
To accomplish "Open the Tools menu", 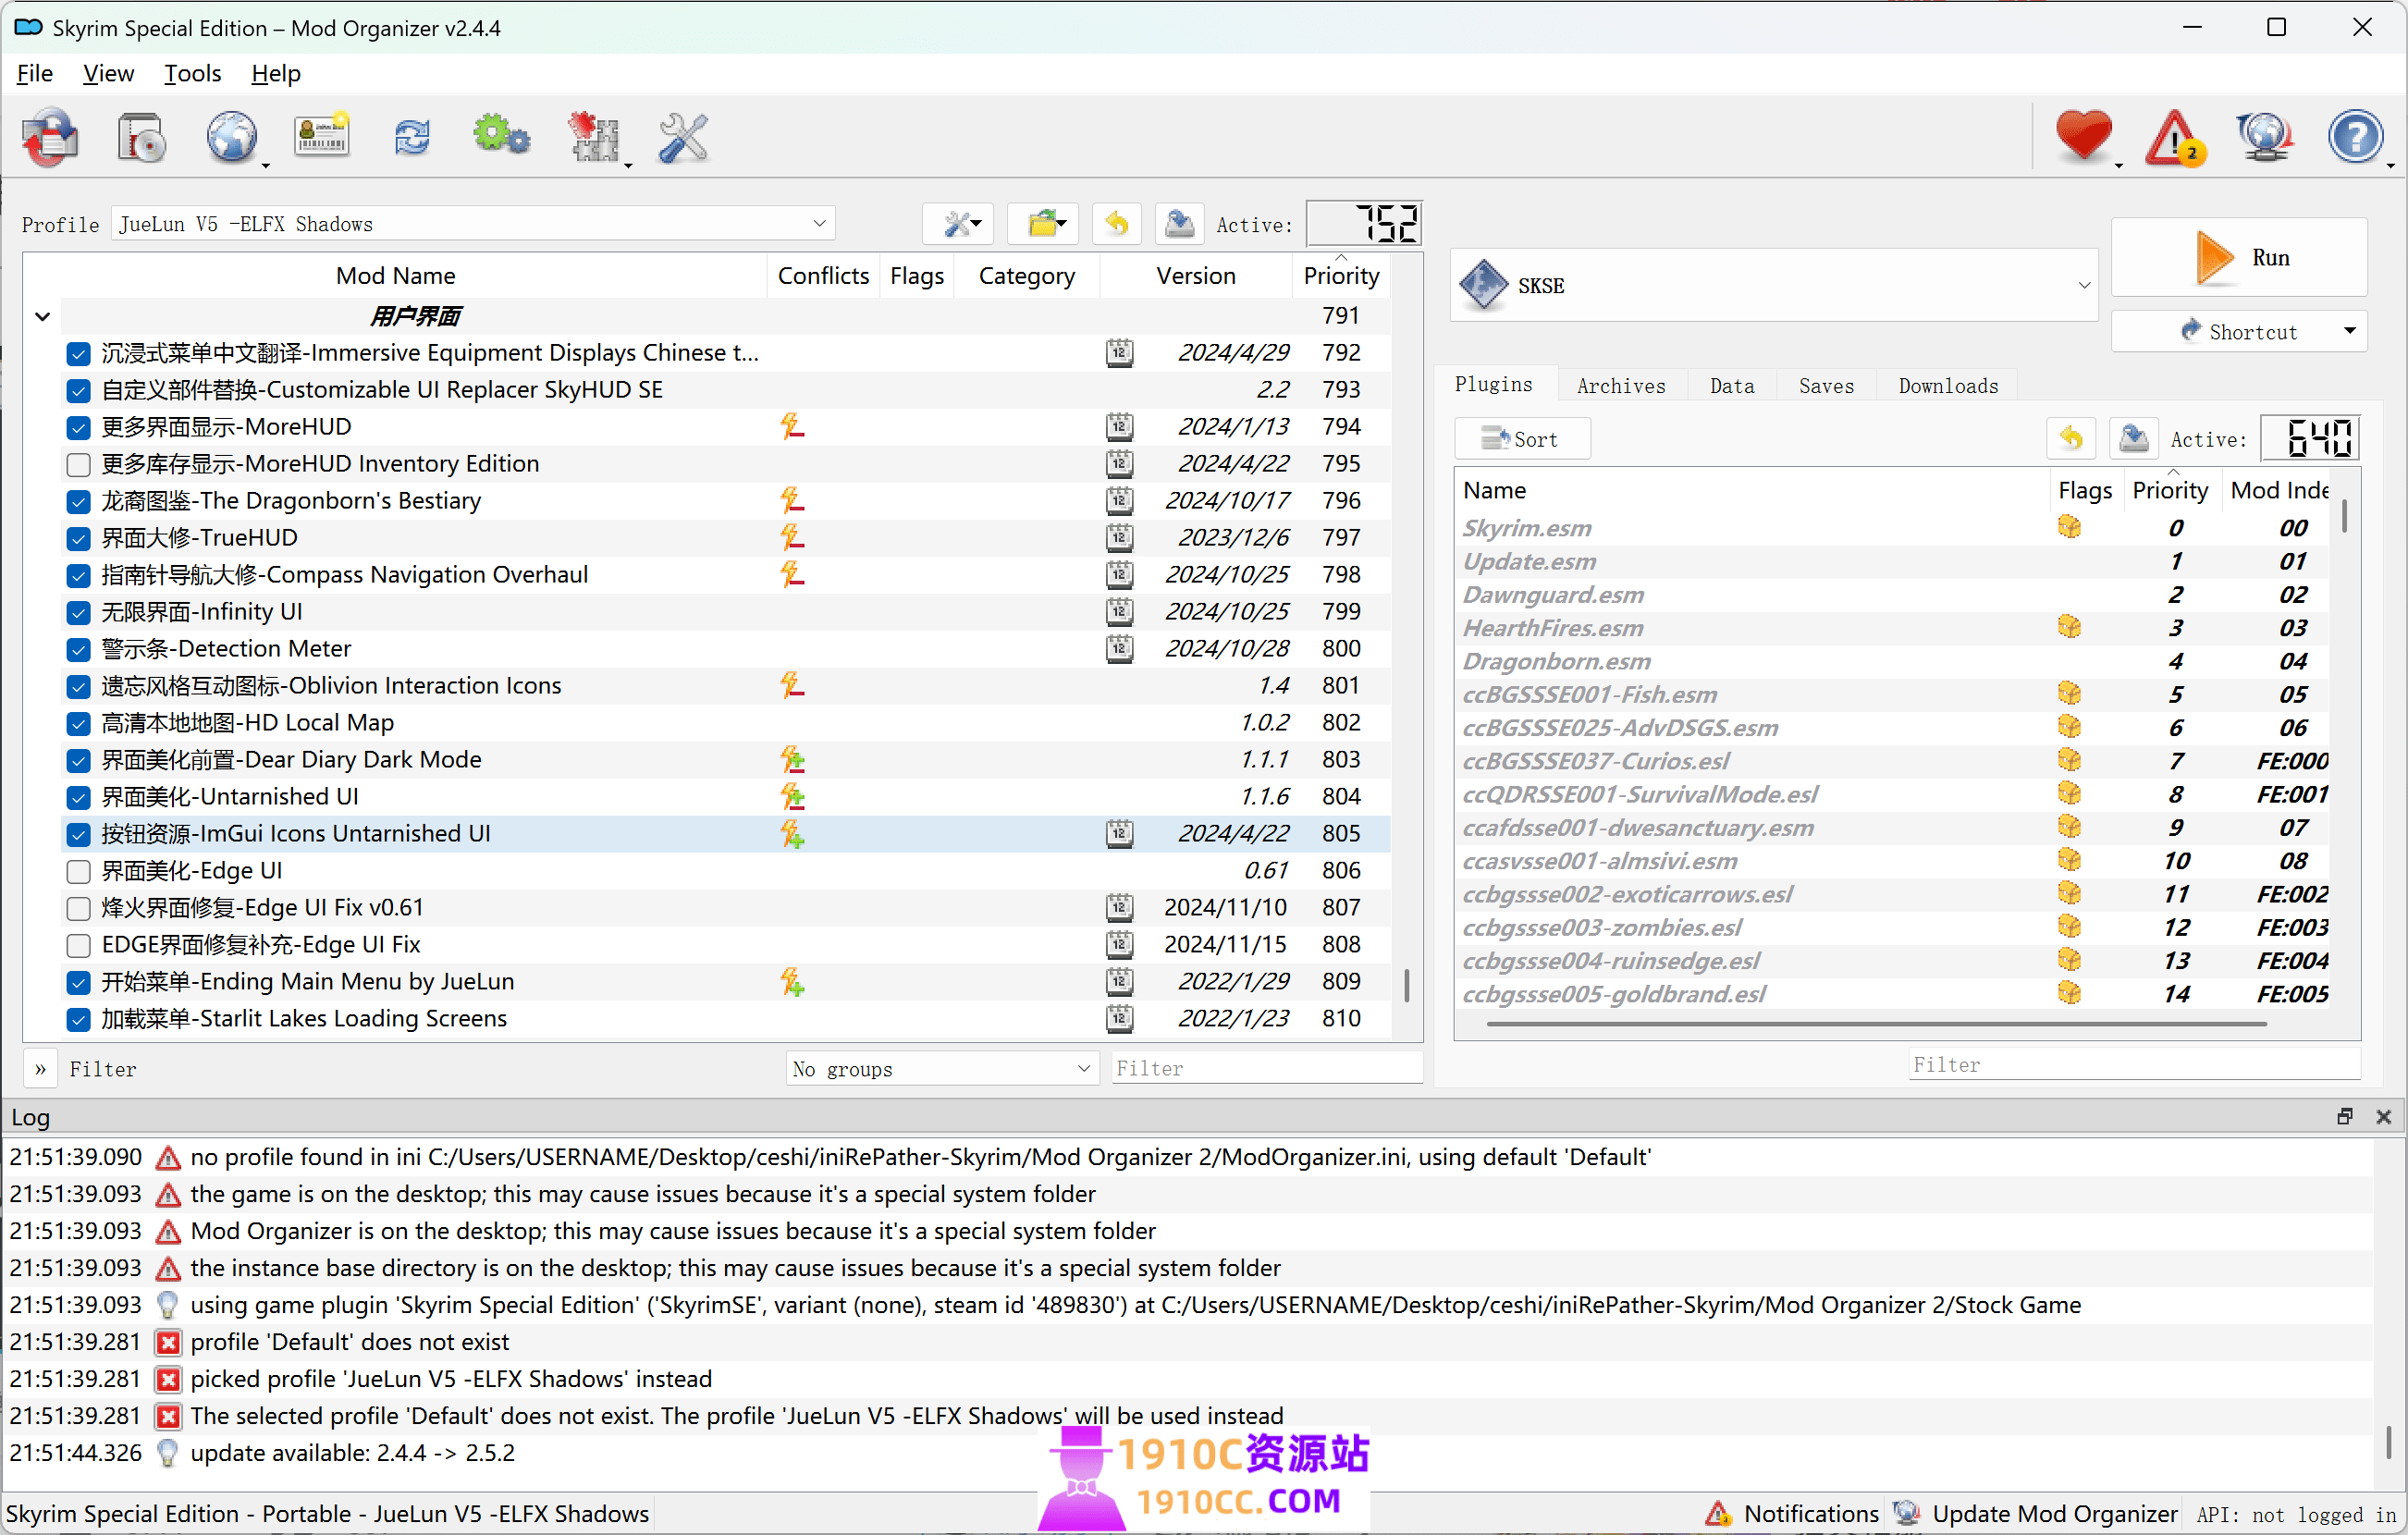I will click(192, 73).
